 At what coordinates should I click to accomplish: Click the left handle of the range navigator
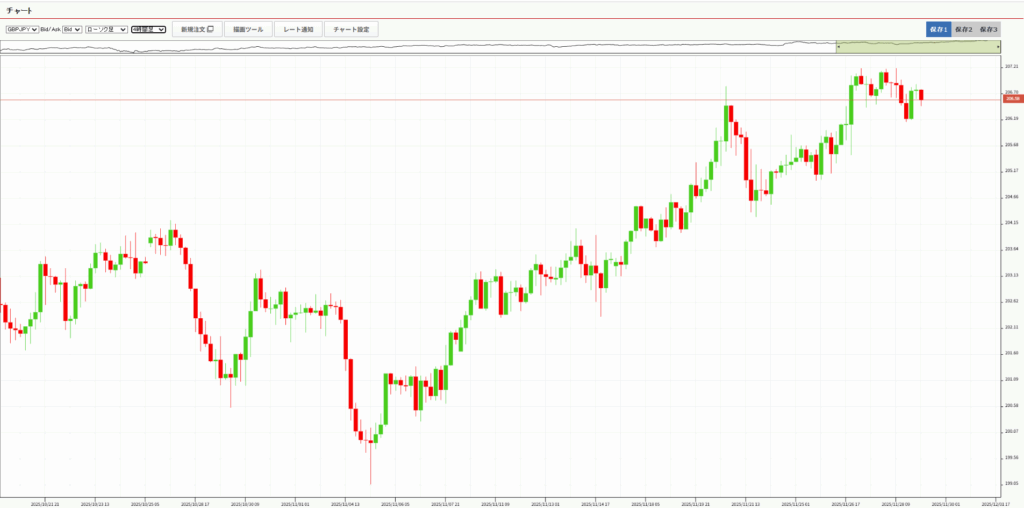click(x=838, y=47)
